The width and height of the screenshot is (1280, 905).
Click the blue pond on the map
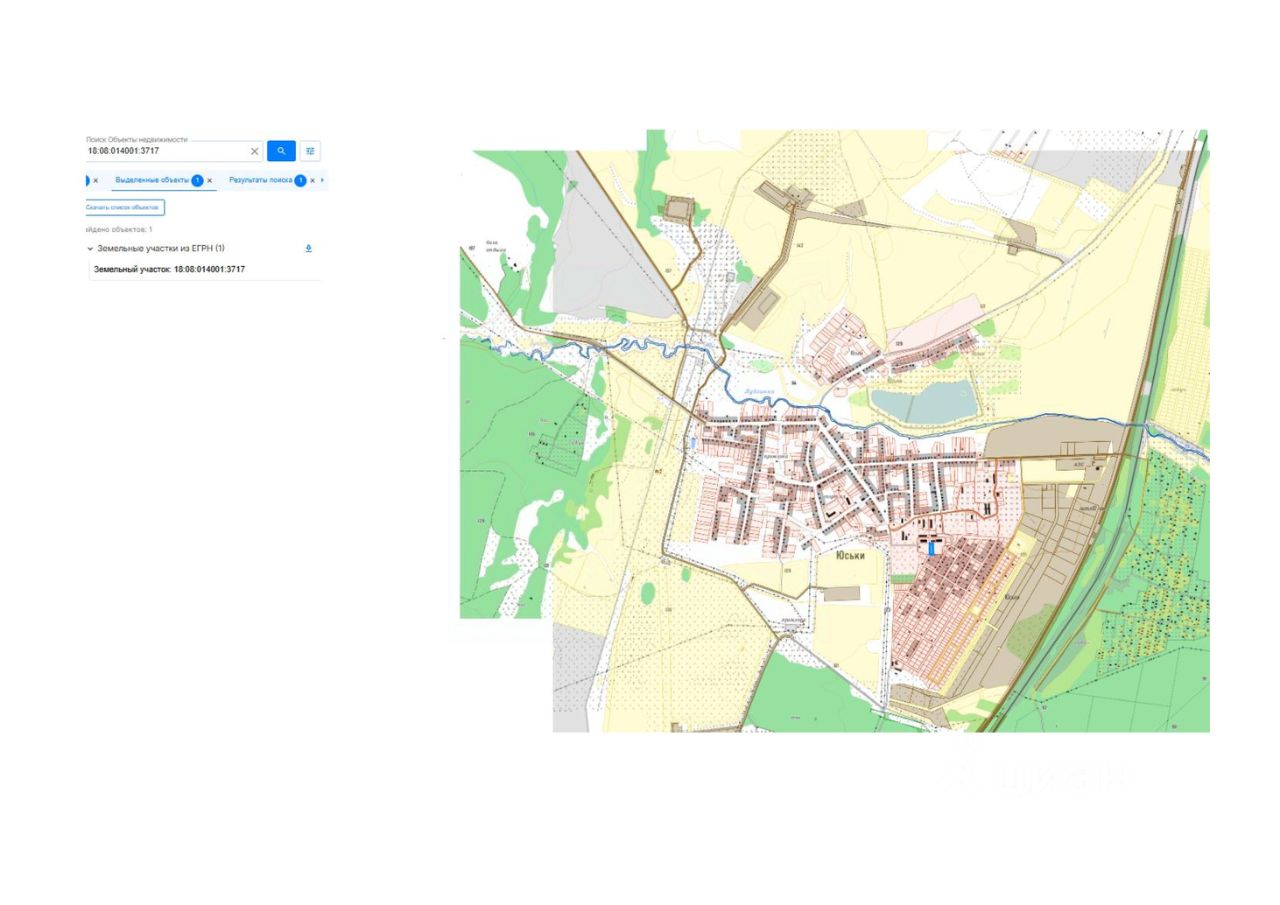click(924, 402)
